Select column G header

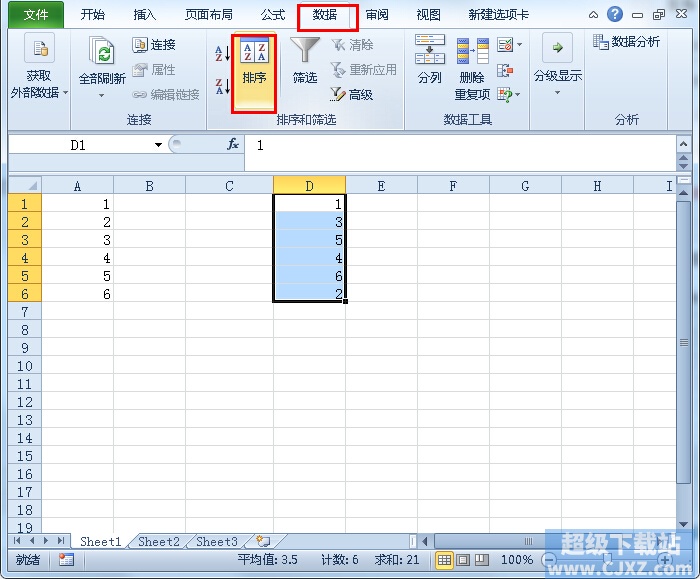tap(525, 185)
